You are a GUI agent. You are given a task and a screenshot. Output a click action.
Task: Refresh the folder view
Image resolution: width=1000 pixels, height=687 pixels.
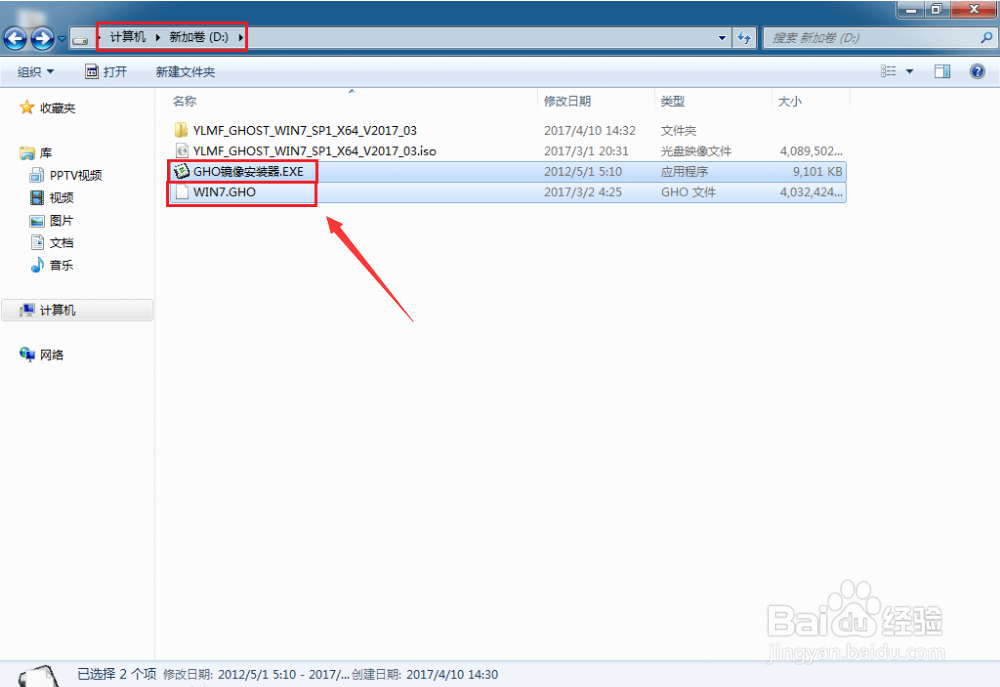point(744,38)
